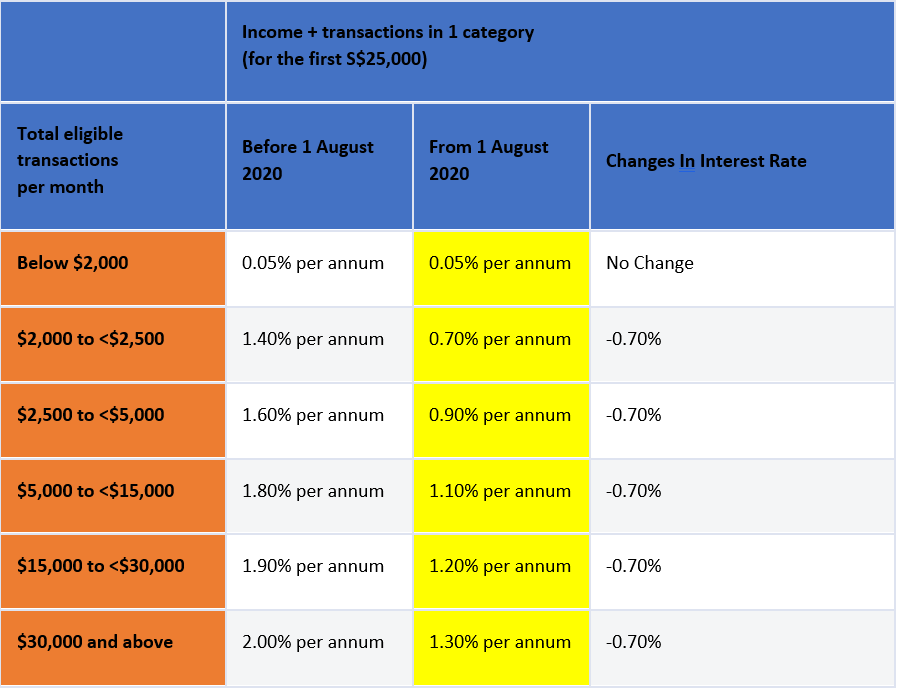Select the '$2,000 to <$2,500' row label

coord(91,339)
